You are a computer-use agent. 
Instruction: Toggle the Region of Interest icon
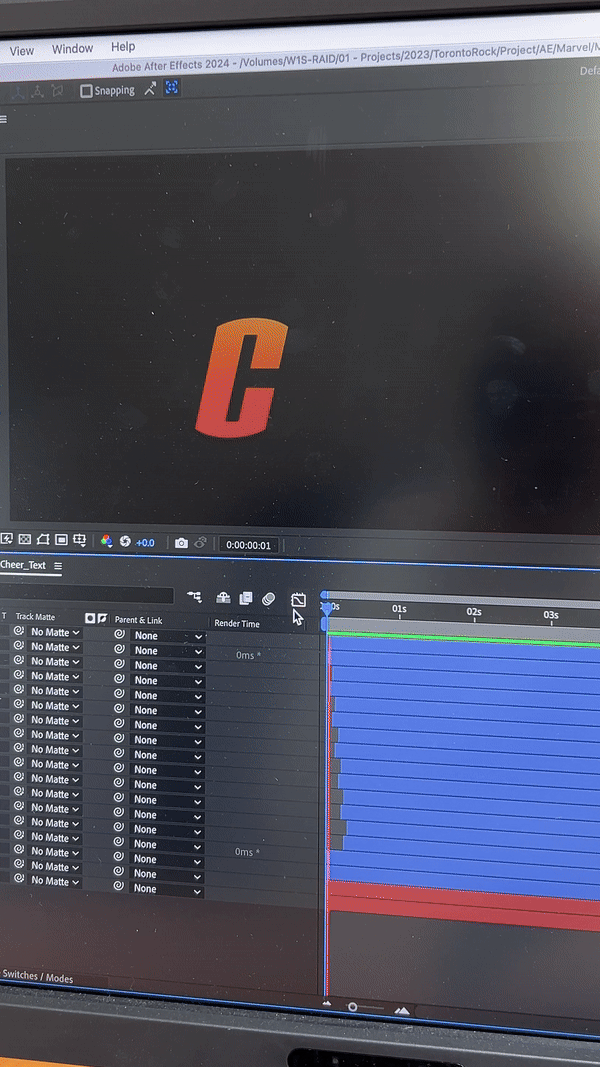click(x=61, y=540)
